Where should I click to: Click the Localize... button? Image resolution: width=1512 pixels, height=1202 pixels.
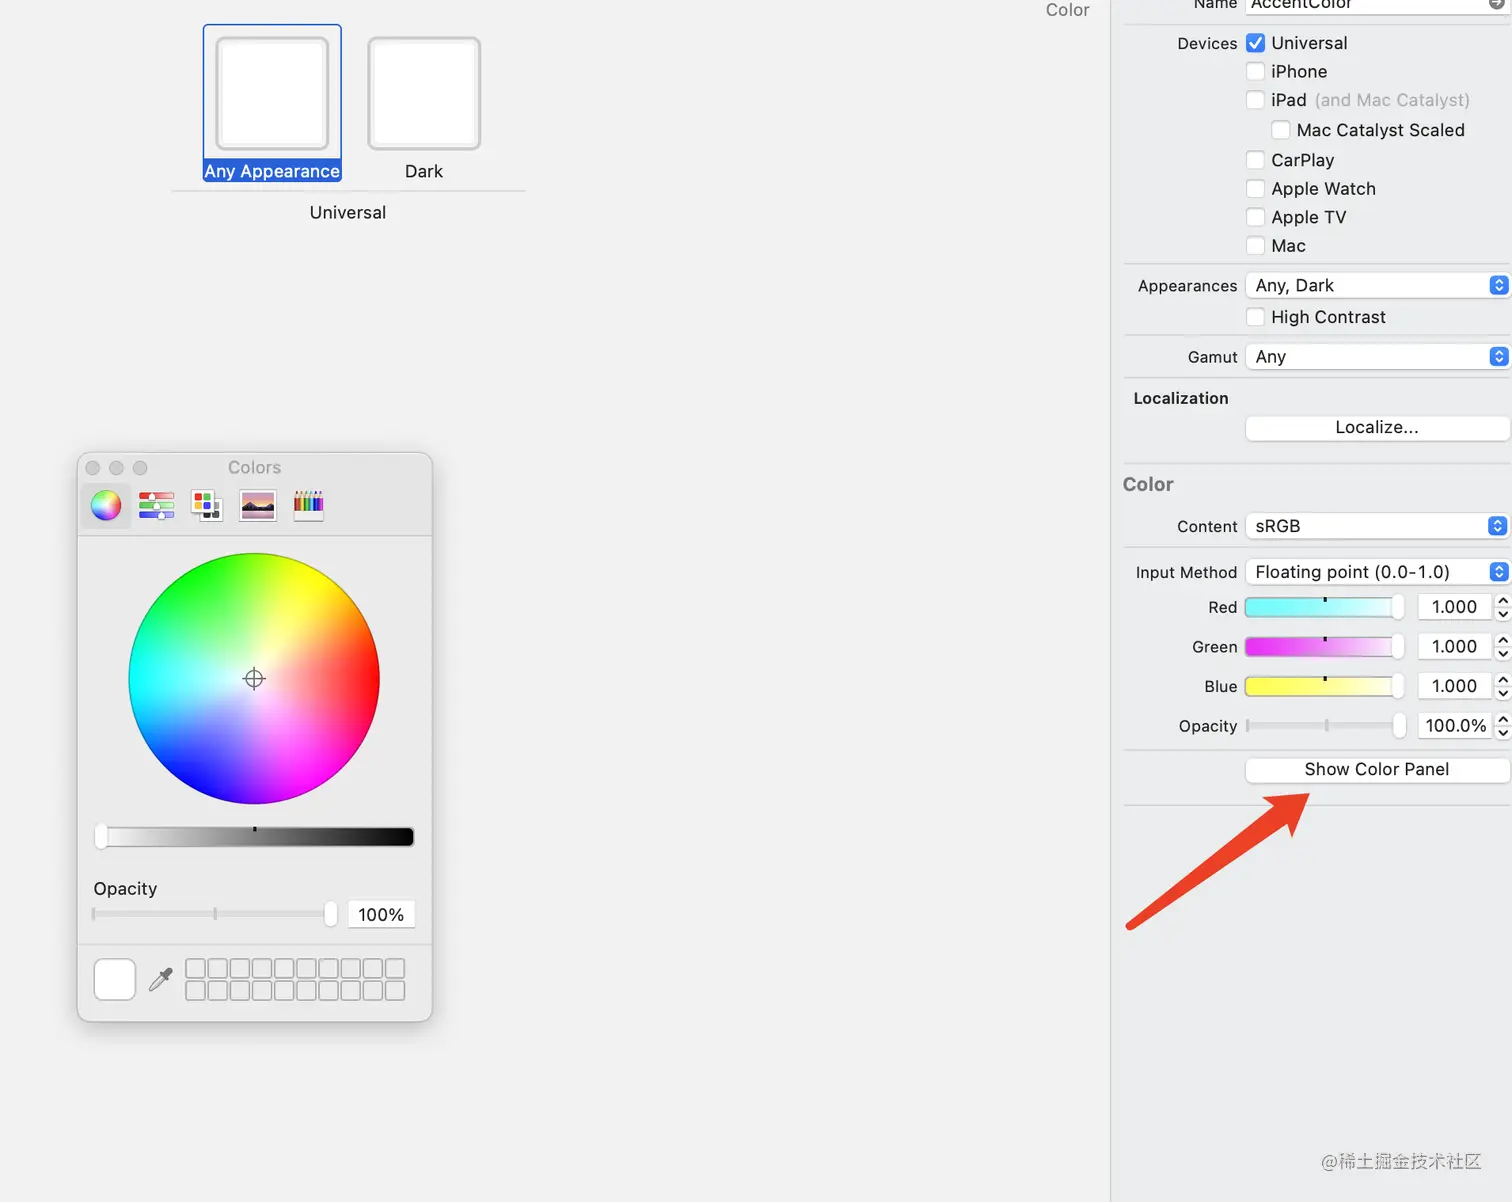(1376, 427)
